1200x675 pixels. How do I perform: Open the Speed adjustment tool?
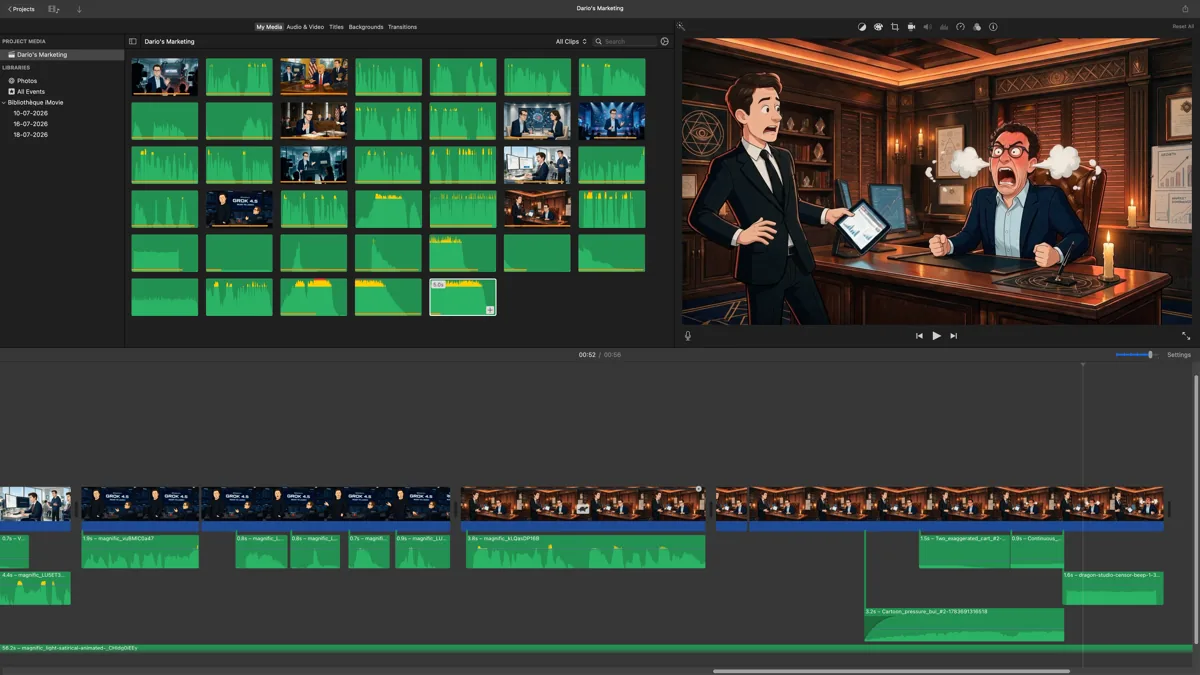point(960,27)
